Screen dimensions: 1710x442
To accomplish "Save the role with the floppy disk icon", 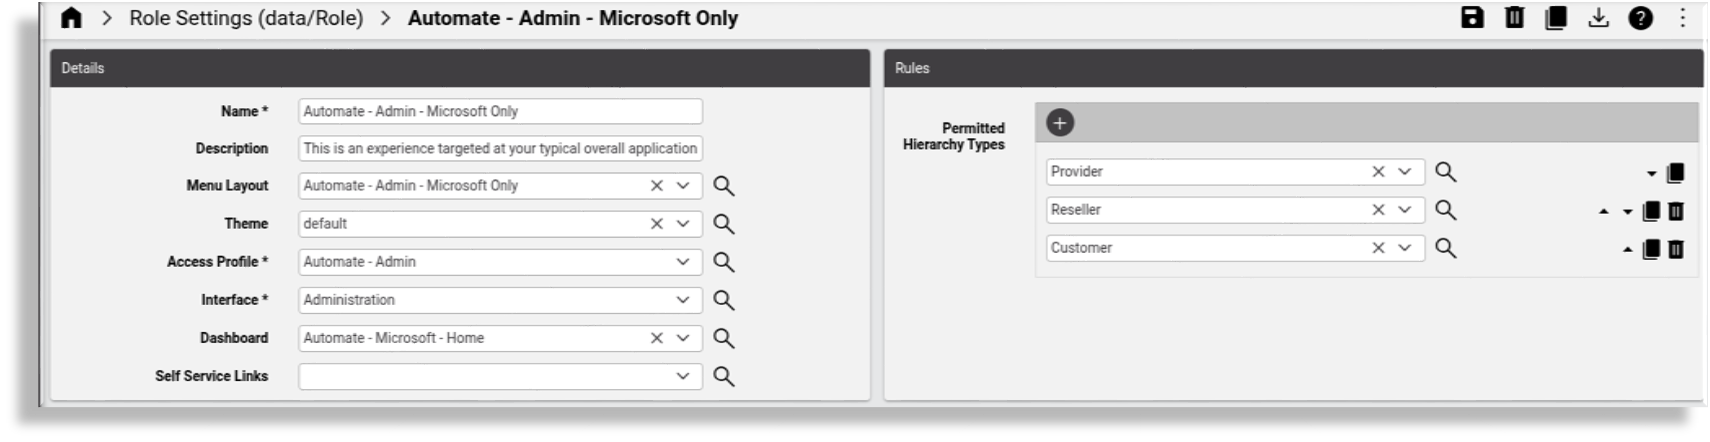I will tap(1472, 17).
